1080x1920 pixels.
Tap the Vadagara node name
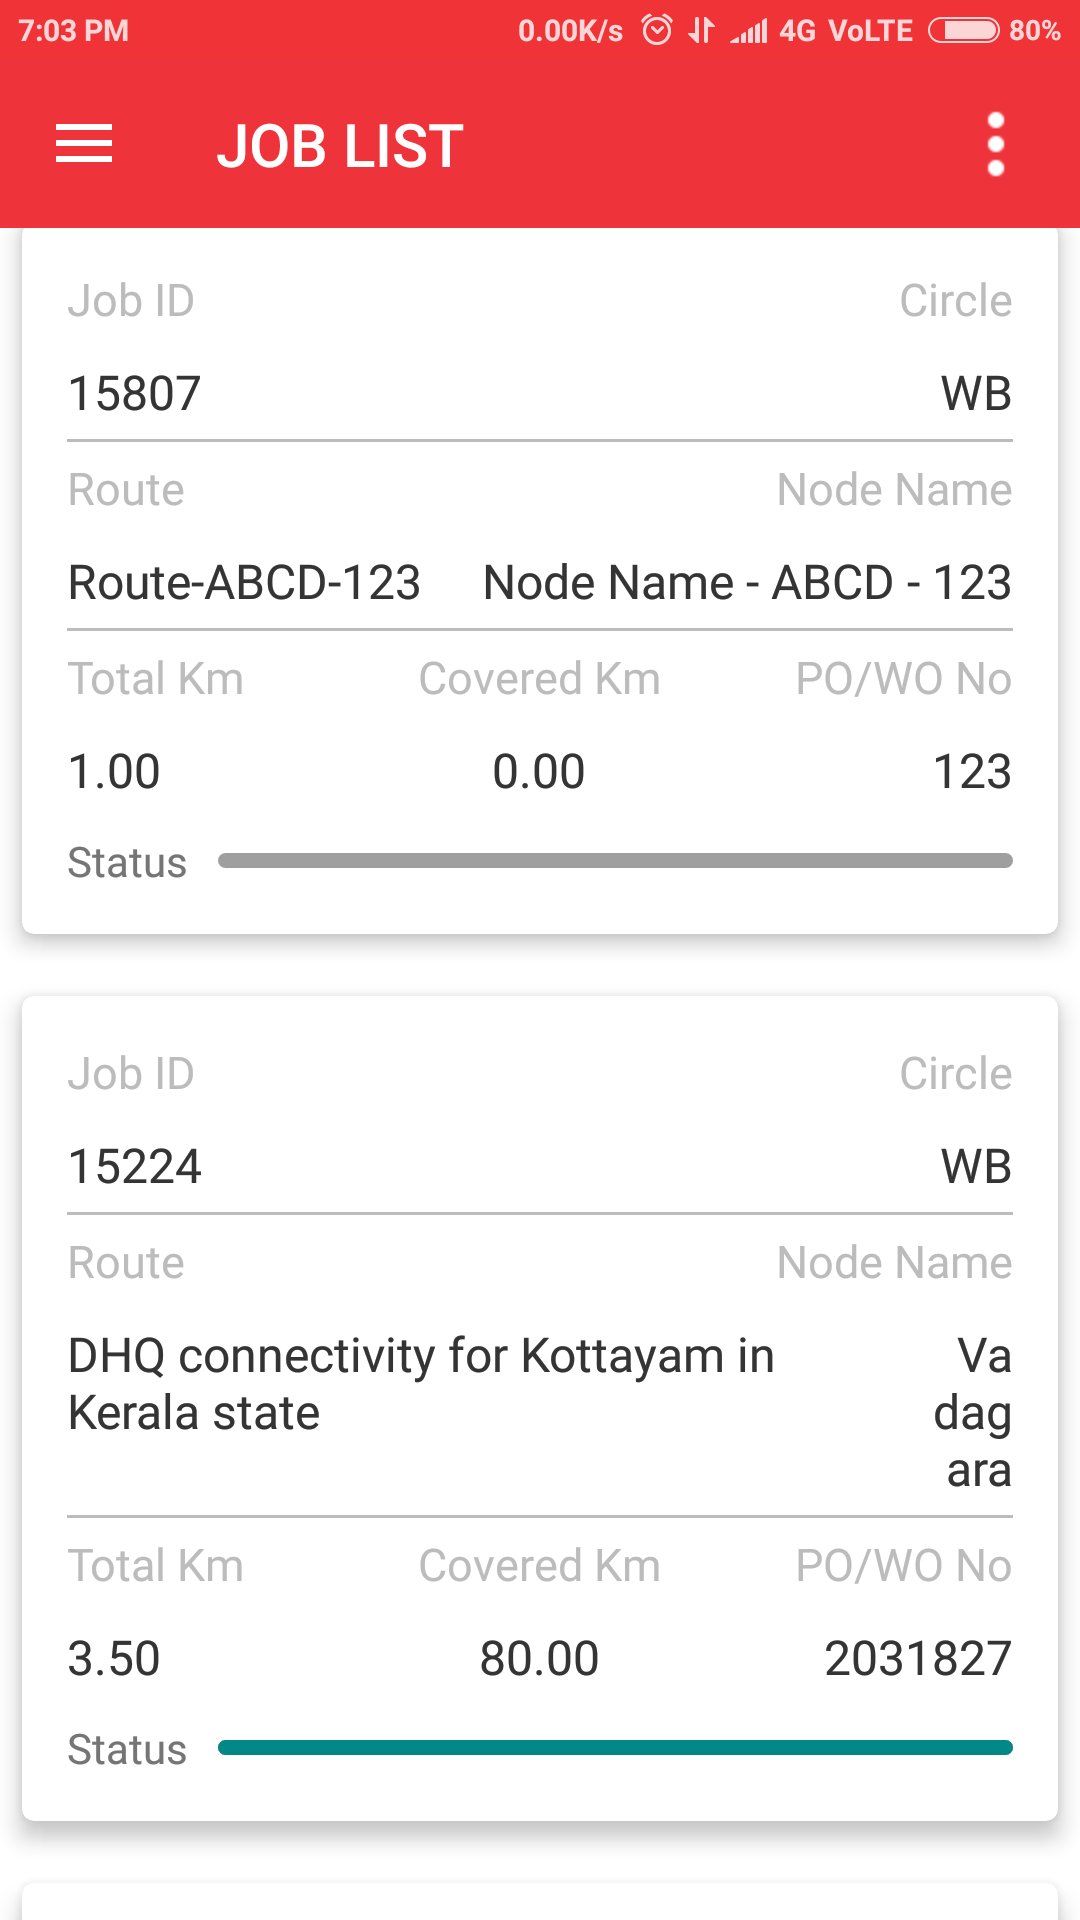[x=973, y=1413]
